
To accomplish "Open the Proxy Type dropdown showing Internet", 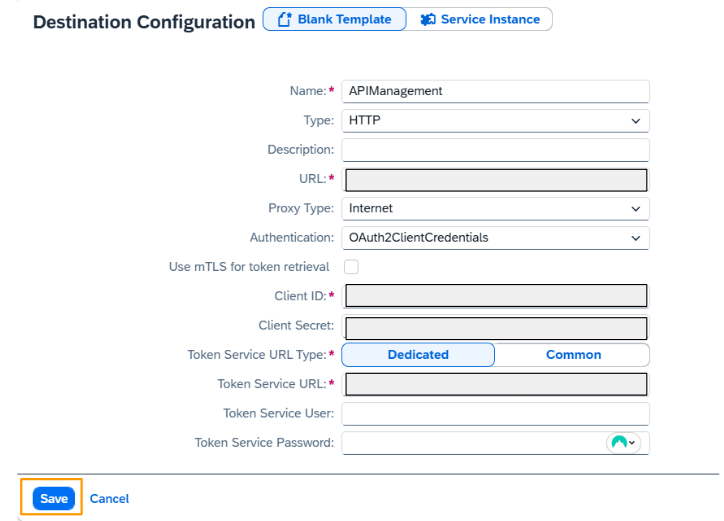I will pos(495,208).
